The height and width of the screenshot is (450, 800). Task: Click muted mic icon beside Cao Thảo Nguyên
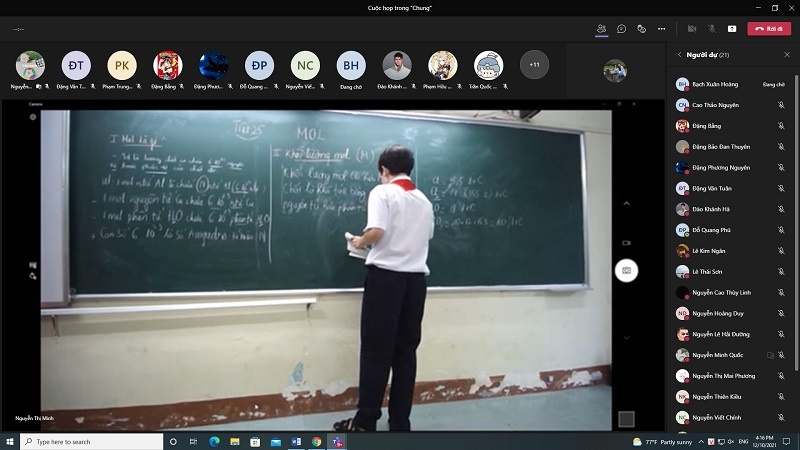click(781, 105)
